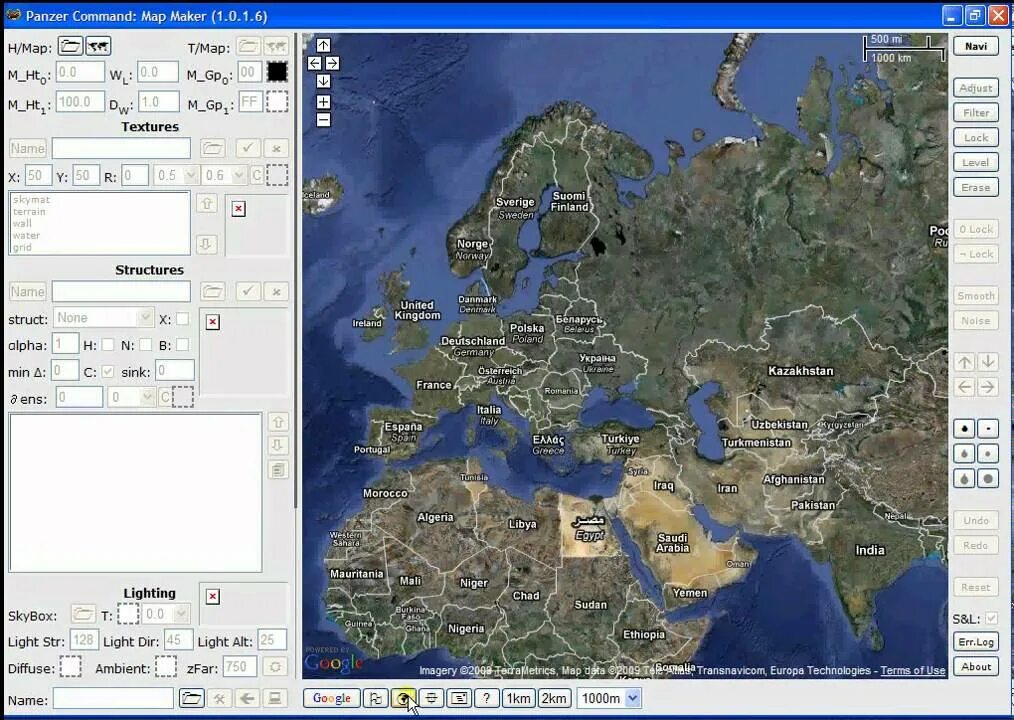Toggle the X checkbox beside struct
This screenshot has height=720, width=1014.
pos(183,318)
